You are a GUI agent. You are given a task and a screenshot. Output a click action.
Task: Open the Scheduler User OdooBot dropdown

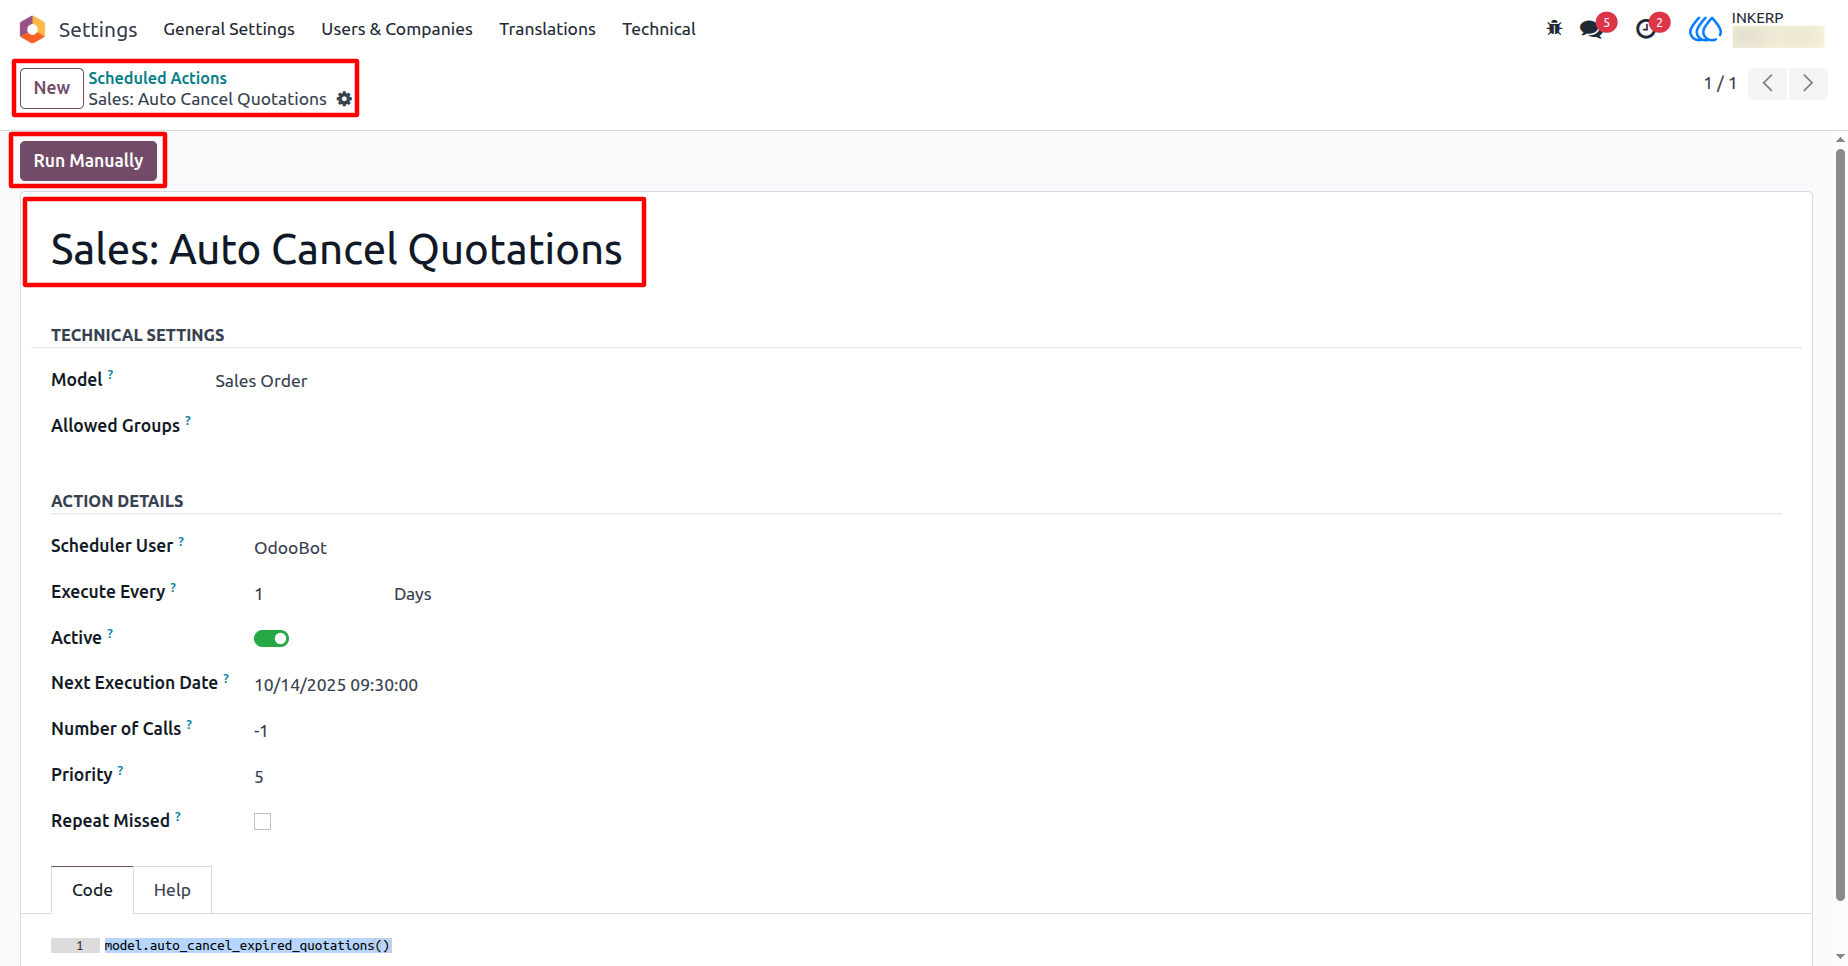pyautogui.click(x=291, y=548)
